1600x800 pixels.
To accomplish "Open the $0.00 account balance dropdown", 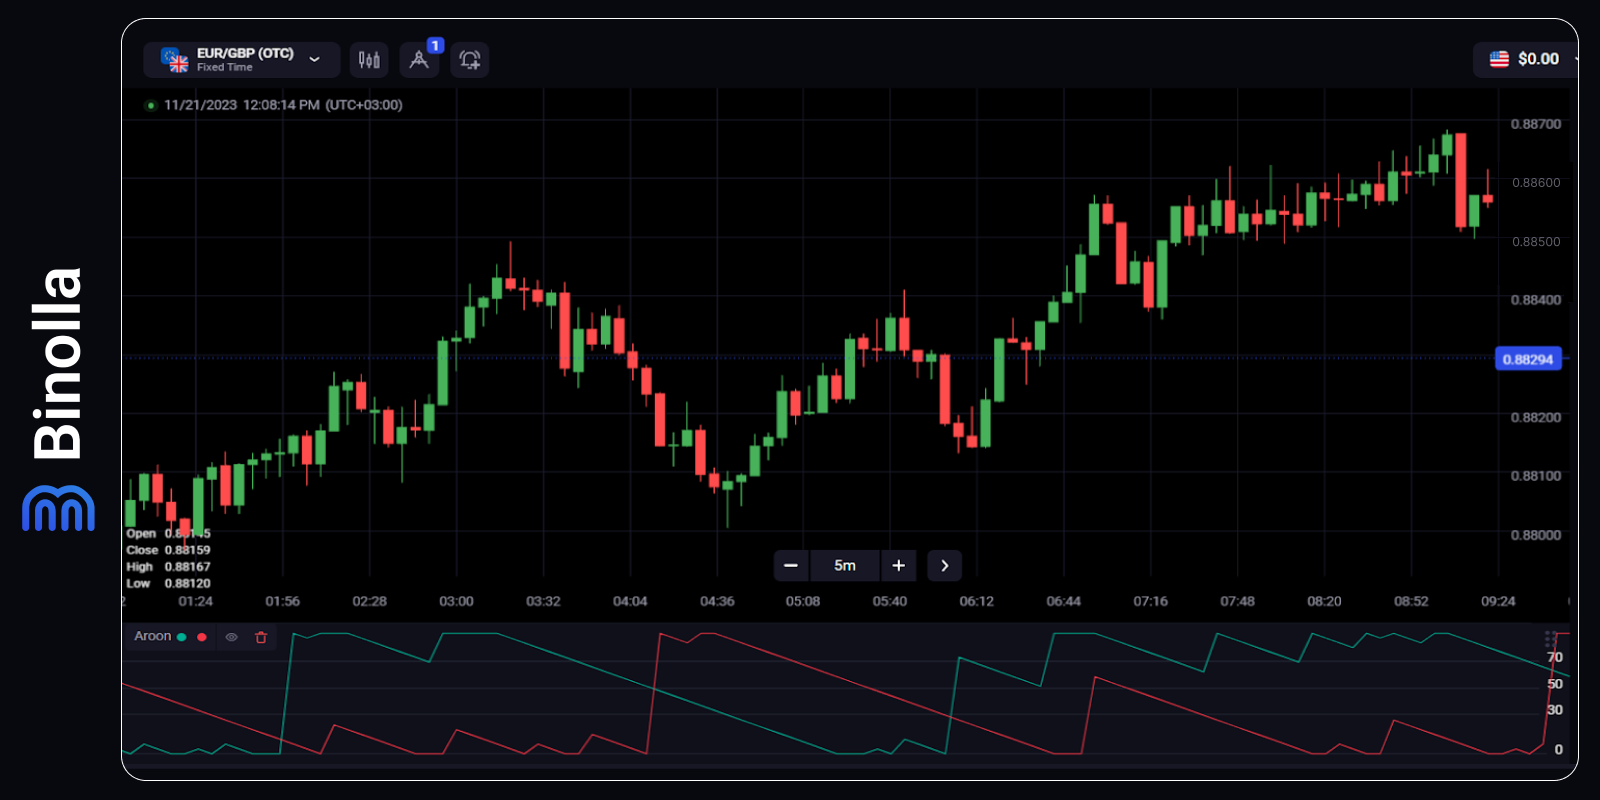I will point(1526,59).
